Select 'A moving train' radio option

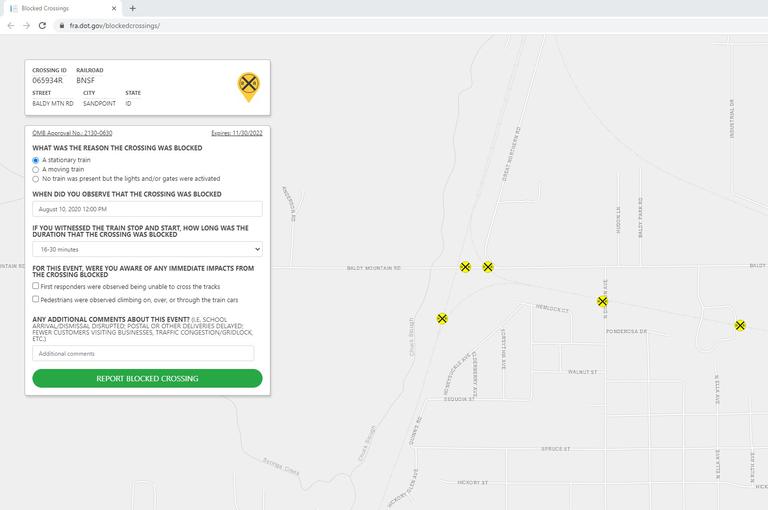35,170
